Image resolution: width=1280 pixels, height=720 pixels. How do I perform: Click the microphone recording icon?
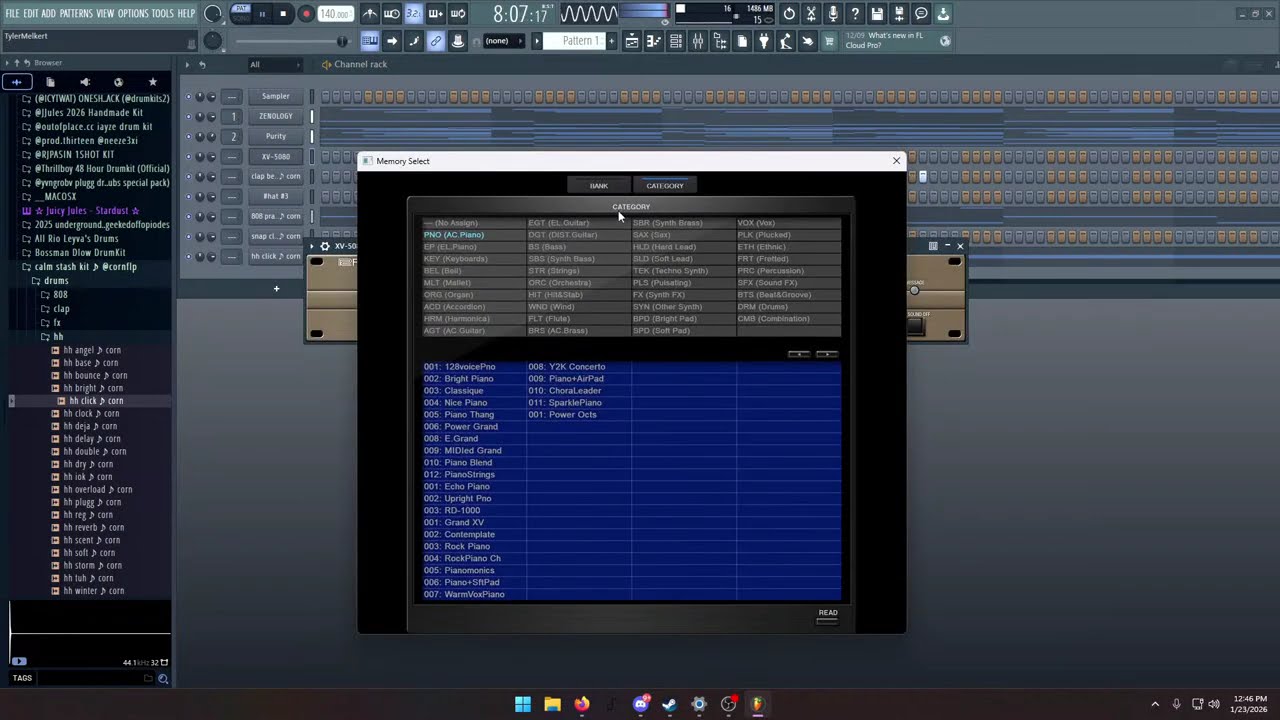[x=833, y=14]
